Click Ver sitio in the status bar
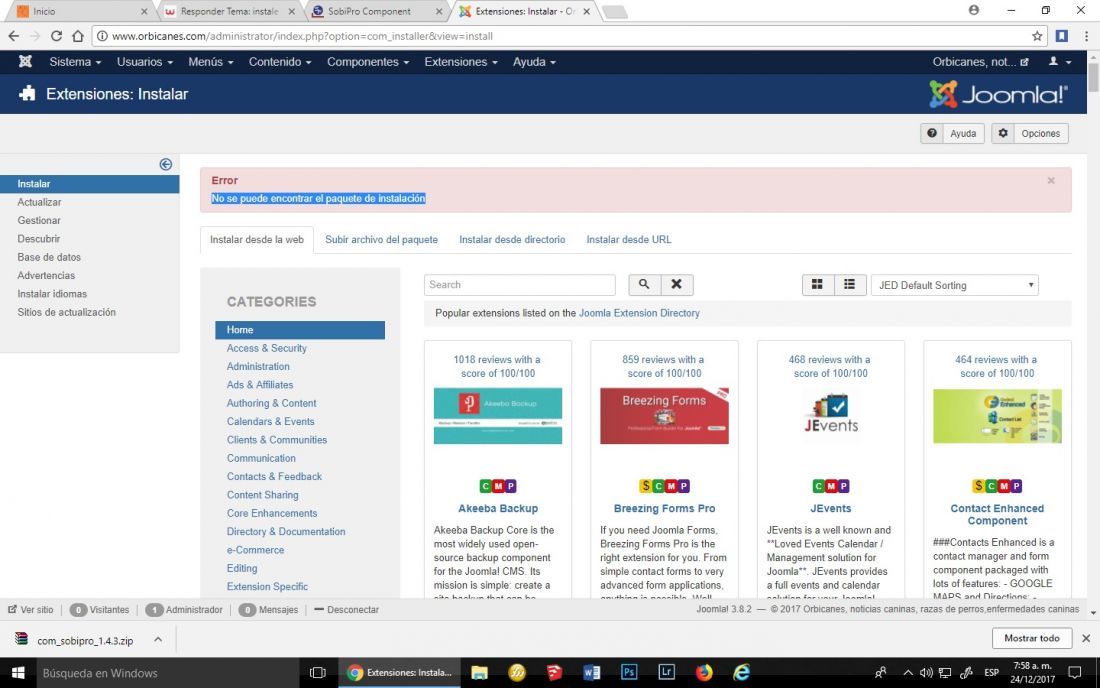1100x688 pixels. pyautogui.click(x=31, y=609)
